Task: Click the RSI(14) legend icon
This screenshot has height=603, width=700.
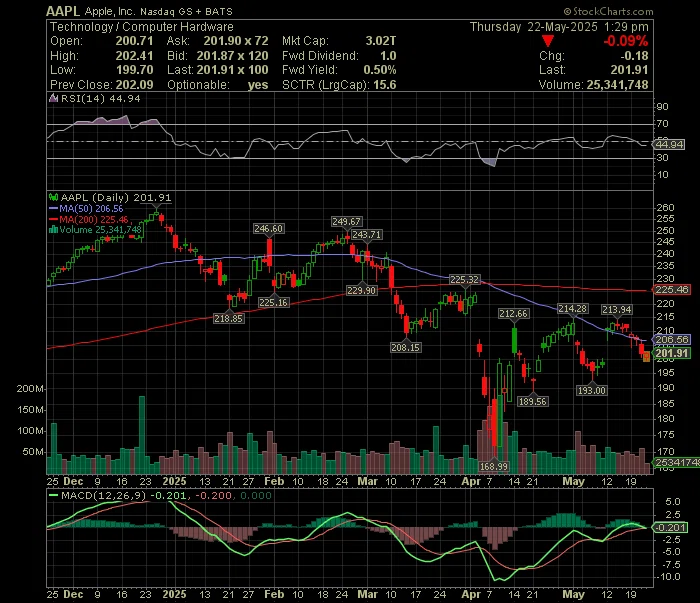Action: click(x=53, y=99)
